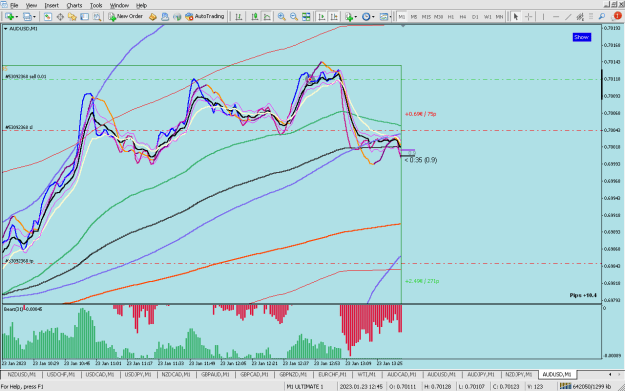The width and height of the screenshot is (625, 391).
Task: Switch timeframe to M15
Action: coord(426,17)
